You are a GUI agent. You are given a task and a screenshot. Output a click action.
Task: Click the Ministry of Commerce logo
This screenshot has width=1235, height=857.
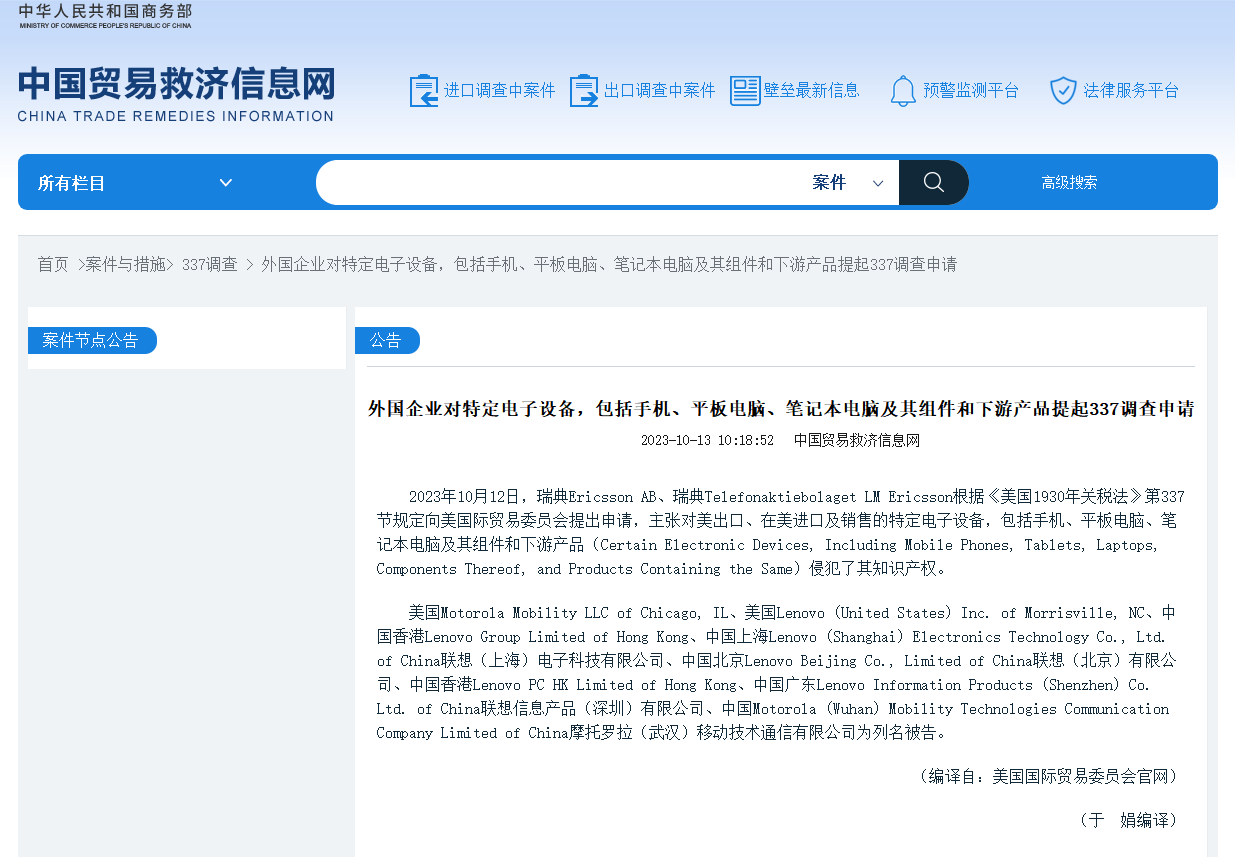pos(105,16)
